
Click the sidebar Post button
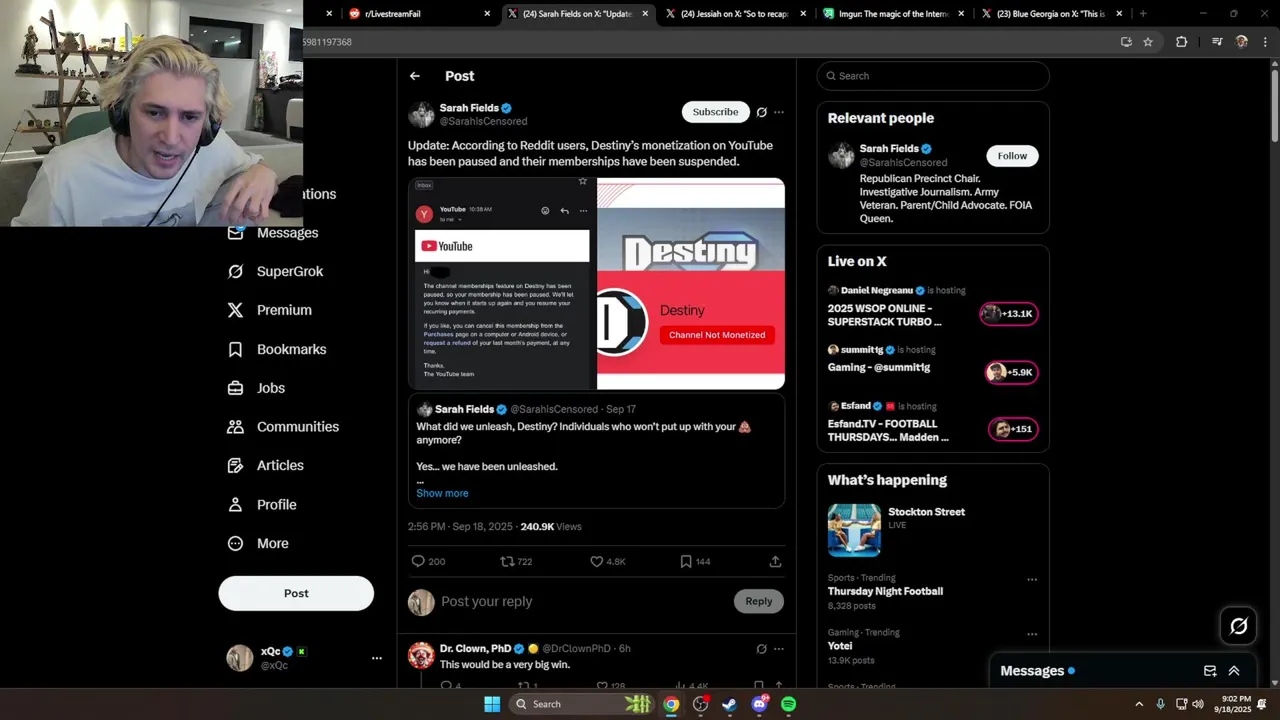click(x=296, y=593)
